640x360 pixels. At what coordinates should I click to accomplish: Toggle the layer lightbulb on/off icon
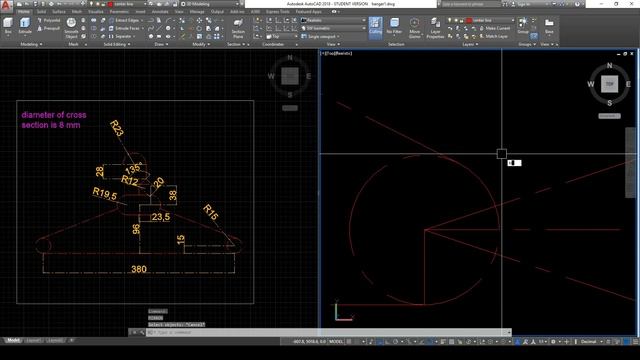tap(450, 20)
